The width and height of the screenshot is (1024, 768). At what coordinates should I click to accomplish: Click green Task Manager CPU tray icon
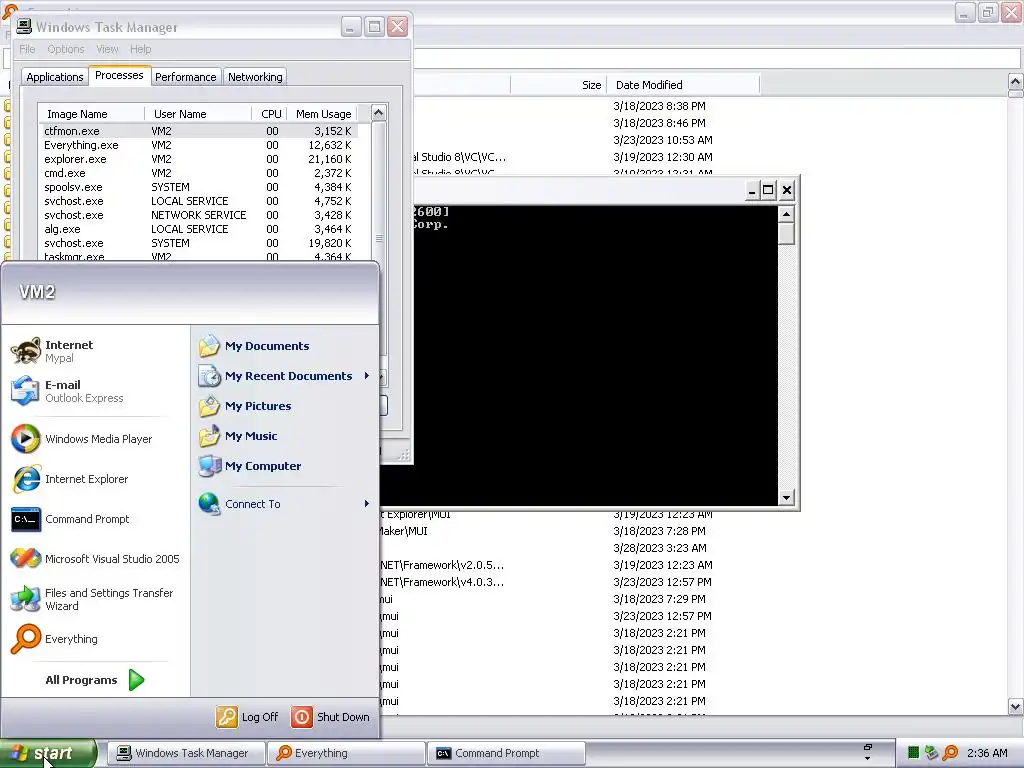[914, 753]
